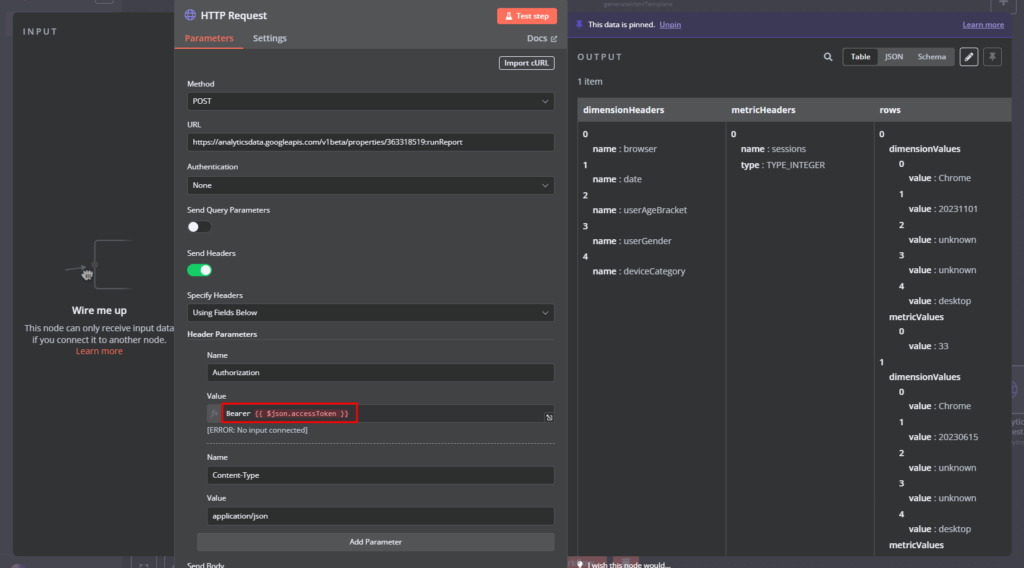Click the 'type : TYPE_INTEGER' entry
Viewport: 1024px width, 568px height.
point(782,165)
